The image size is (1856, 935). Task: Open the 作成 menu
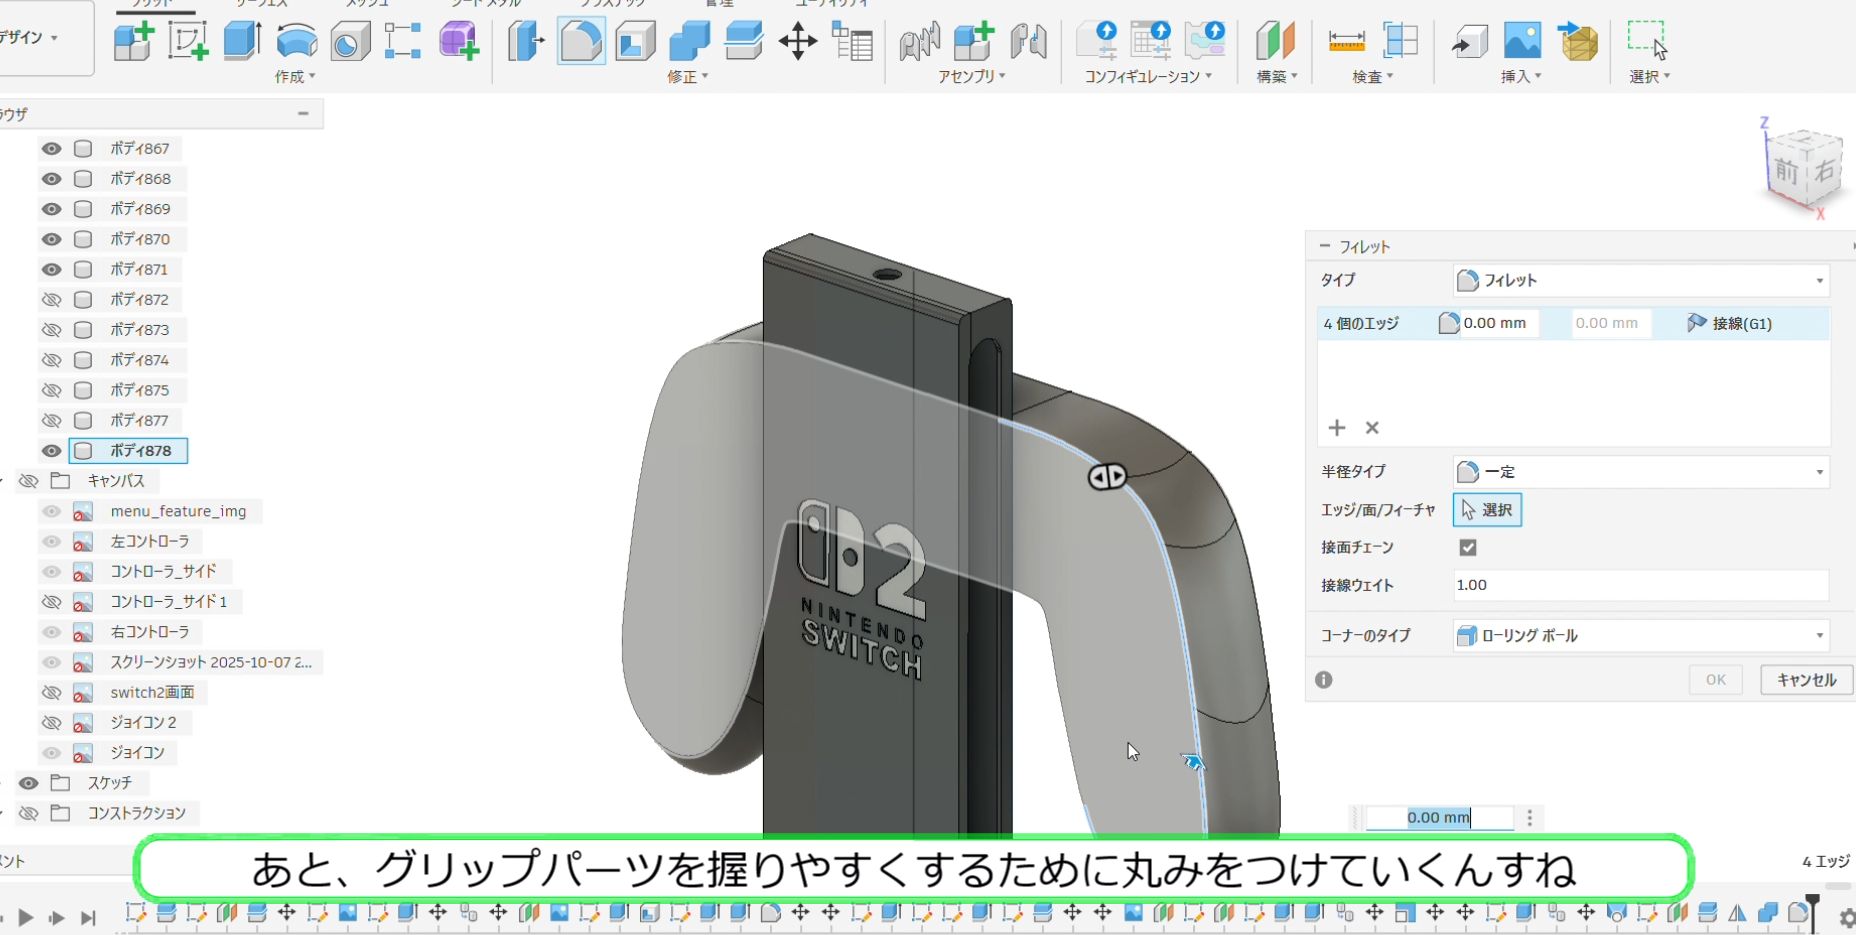click(295, 77)
